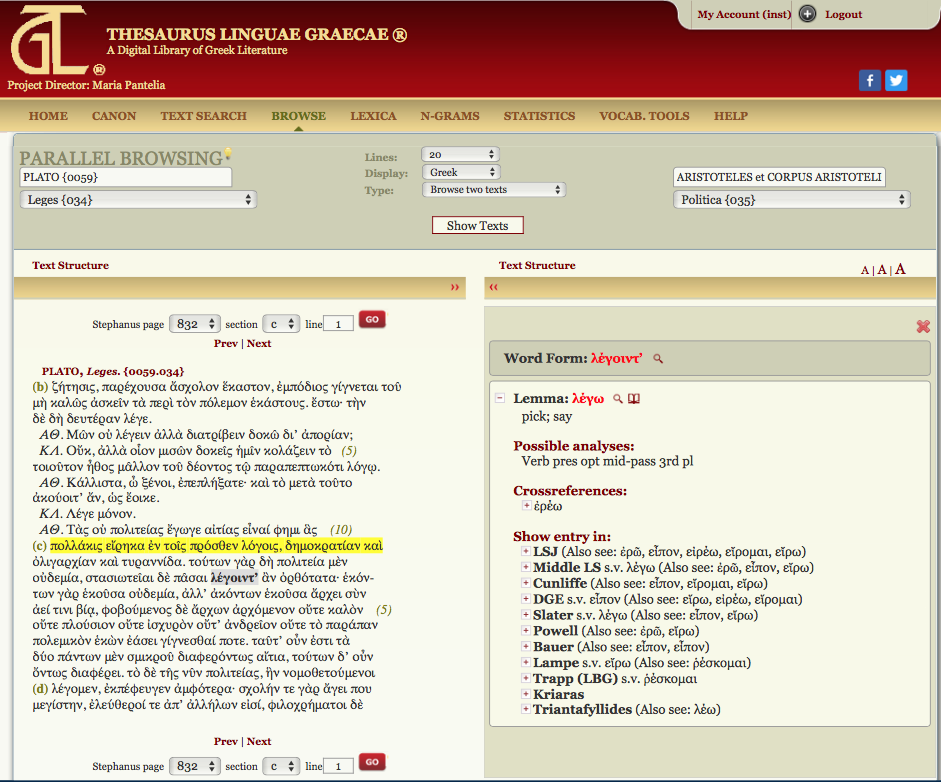Screen dimensions: 941x782
Task: Expand the LSJ dictionary entry
Action: [526, 552]
